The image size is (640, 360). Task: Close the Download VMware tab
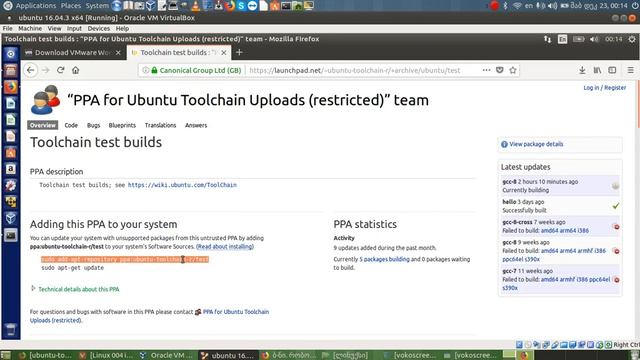pos(118,53)
